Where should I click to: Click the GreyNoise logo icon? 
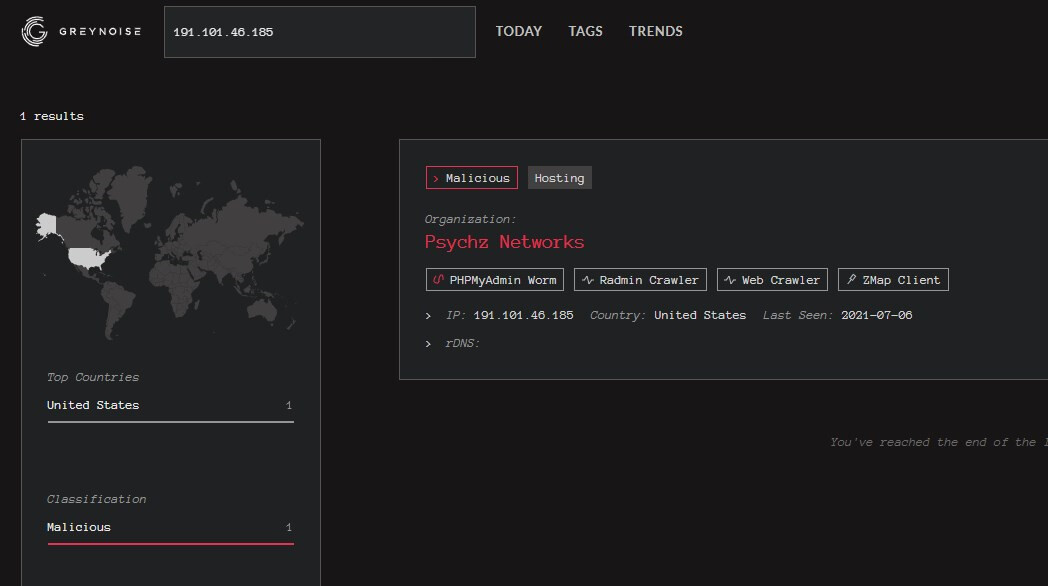[34, 31]
